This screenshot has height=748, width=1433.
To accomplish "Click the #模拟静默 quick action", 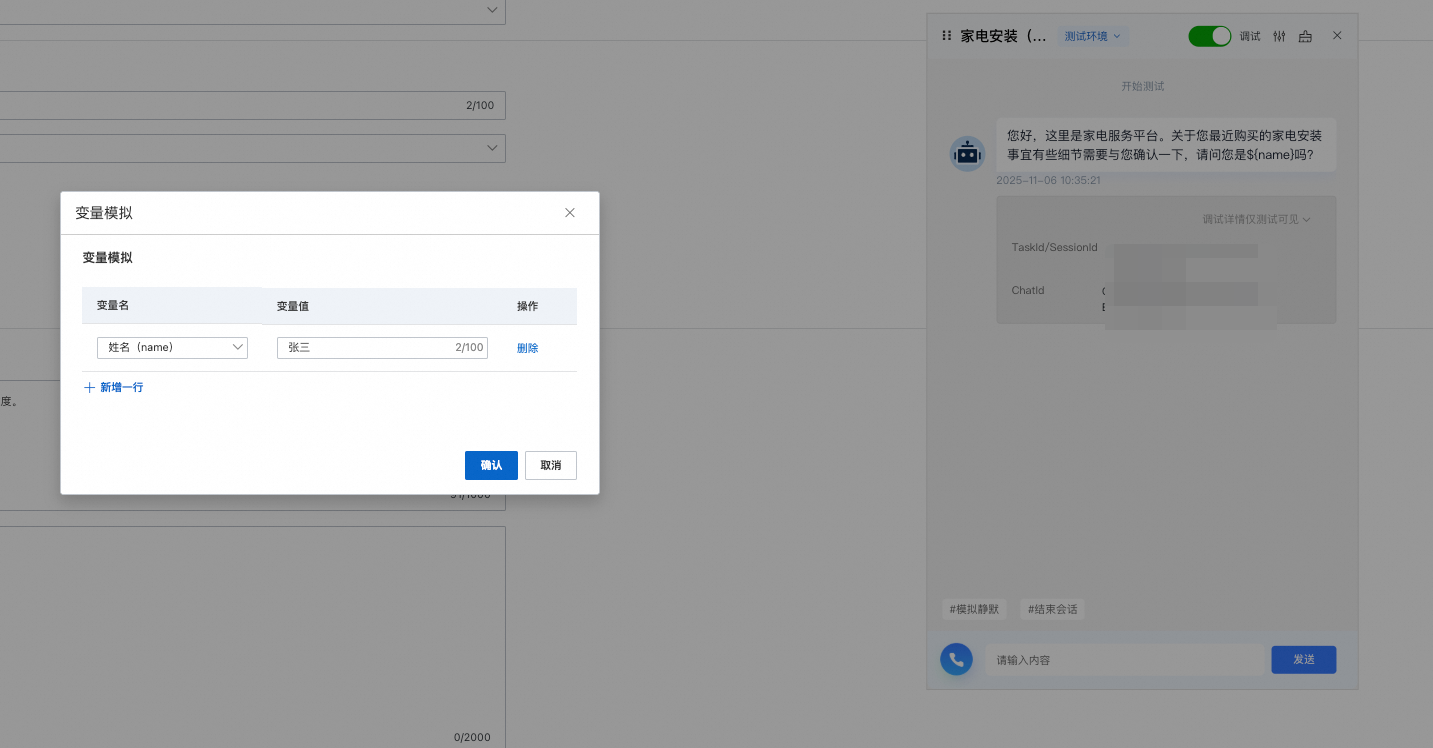I will coord(975,609).
